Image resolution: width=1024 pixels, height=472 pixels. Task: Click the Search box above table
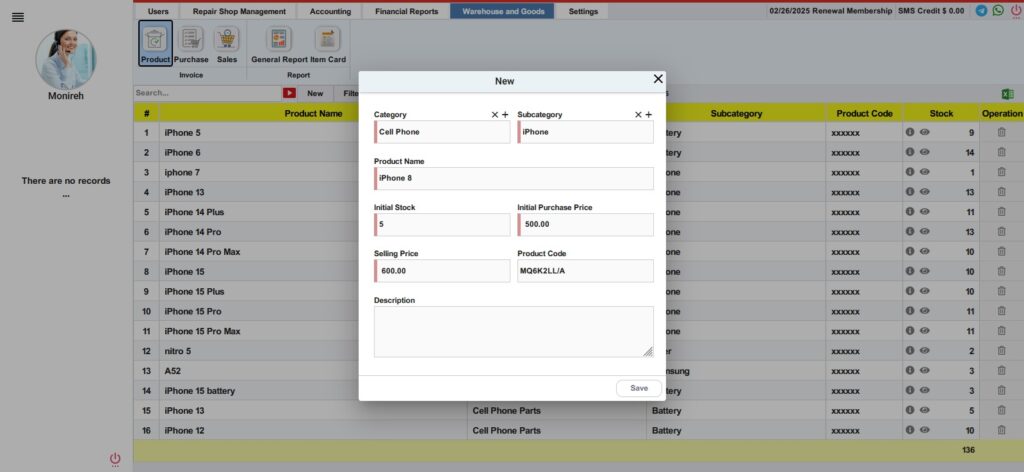[207, 93]
